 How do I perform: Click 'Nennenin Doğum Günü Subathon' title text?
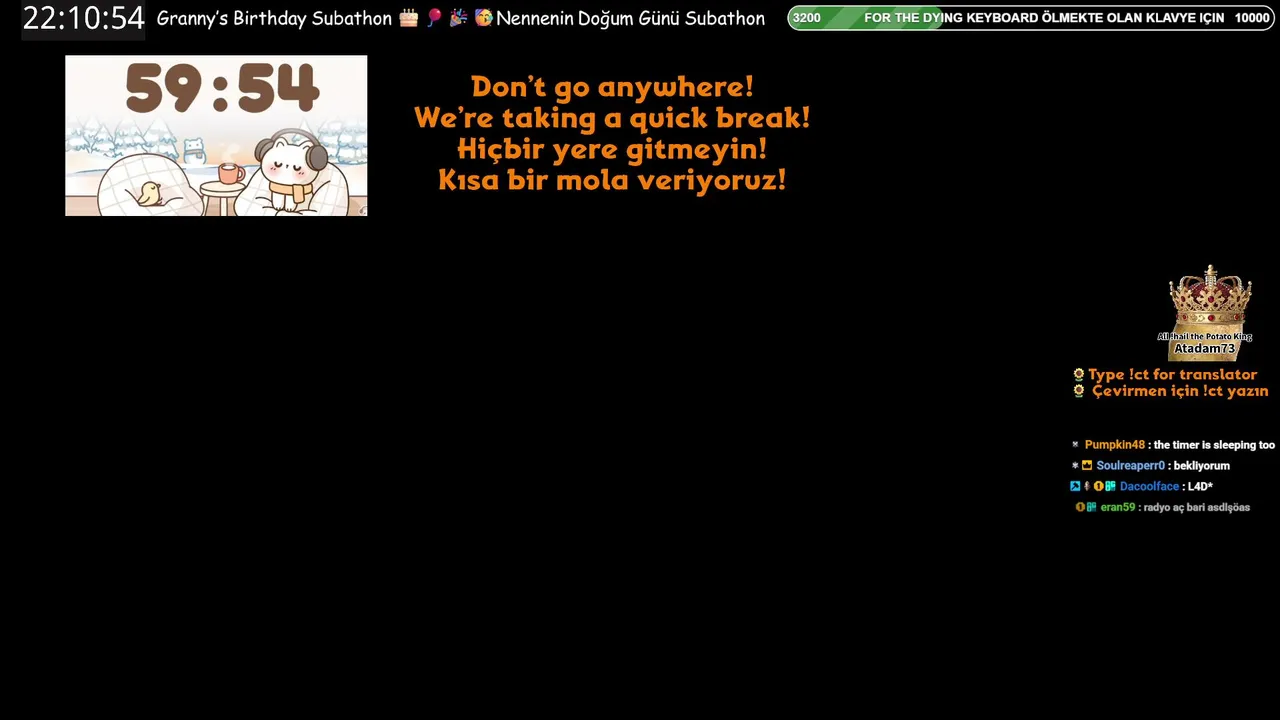click(x=631, y=19)
